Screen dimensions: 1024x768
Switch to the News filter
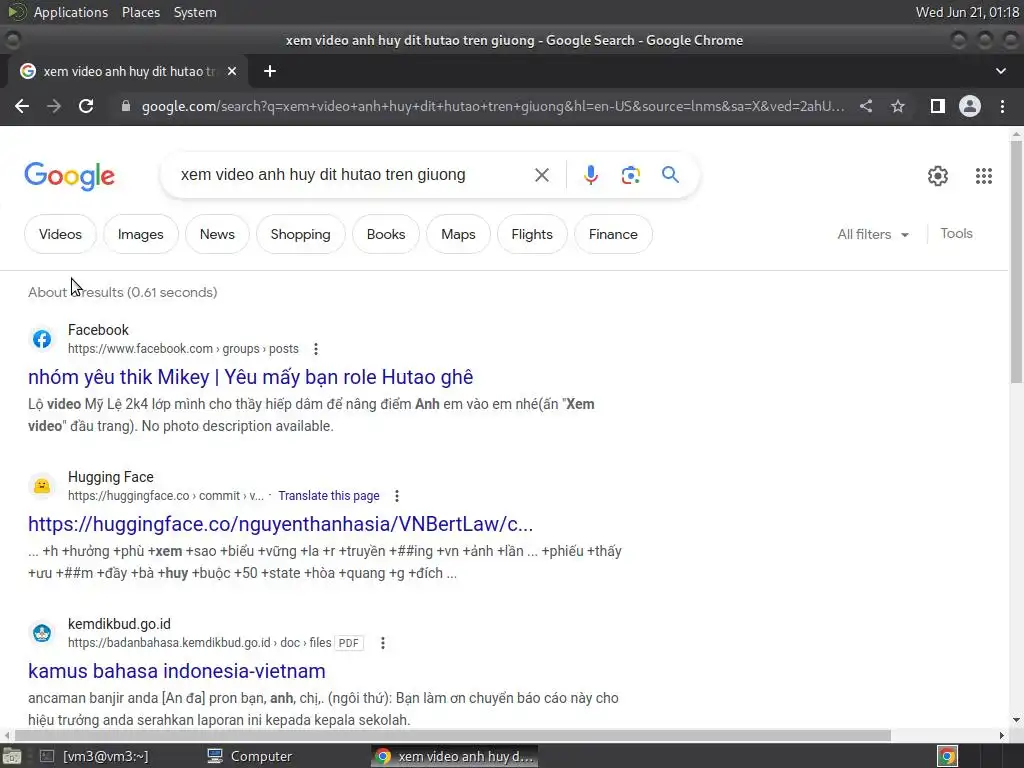tap(217, 234)
